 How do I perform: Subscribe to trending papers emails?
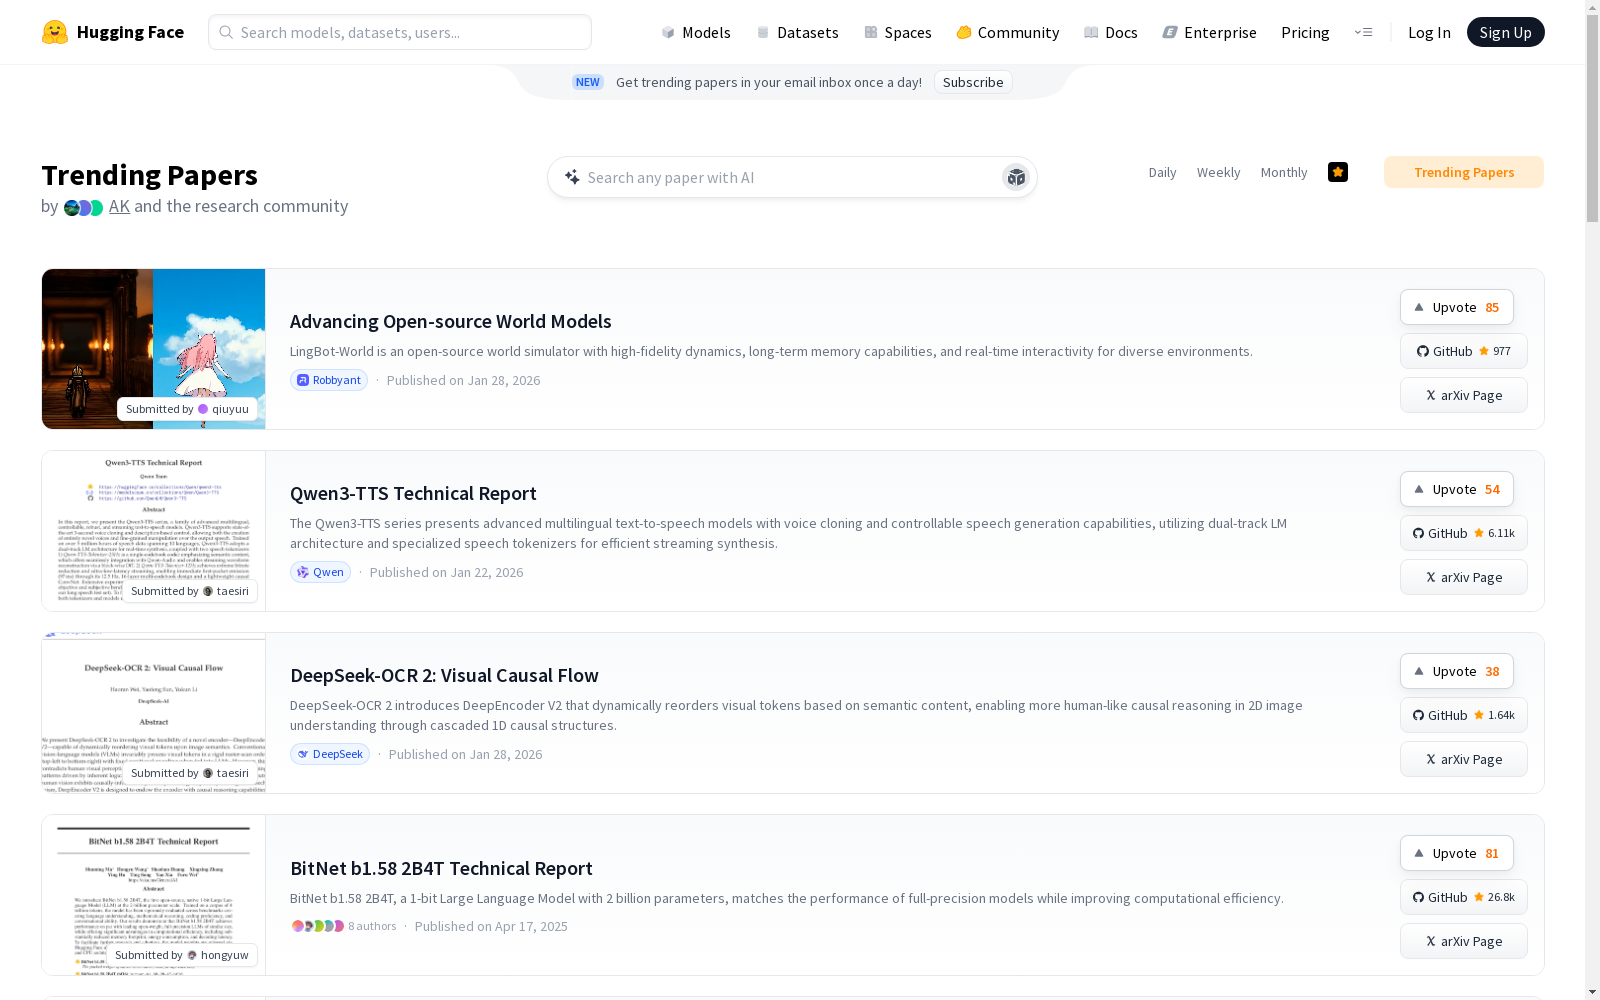tap(973, 82)
